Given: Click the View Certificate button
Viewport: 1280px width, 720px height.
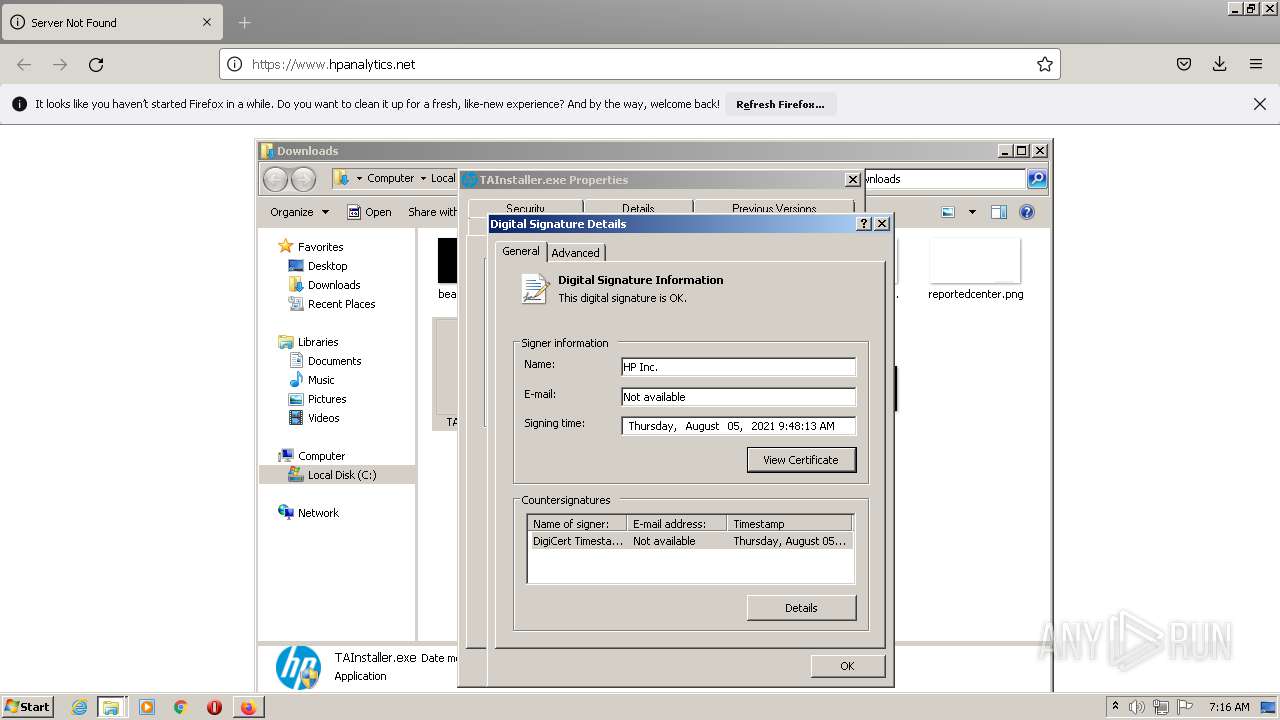Looking at the screenshot, I should point(801,460).
